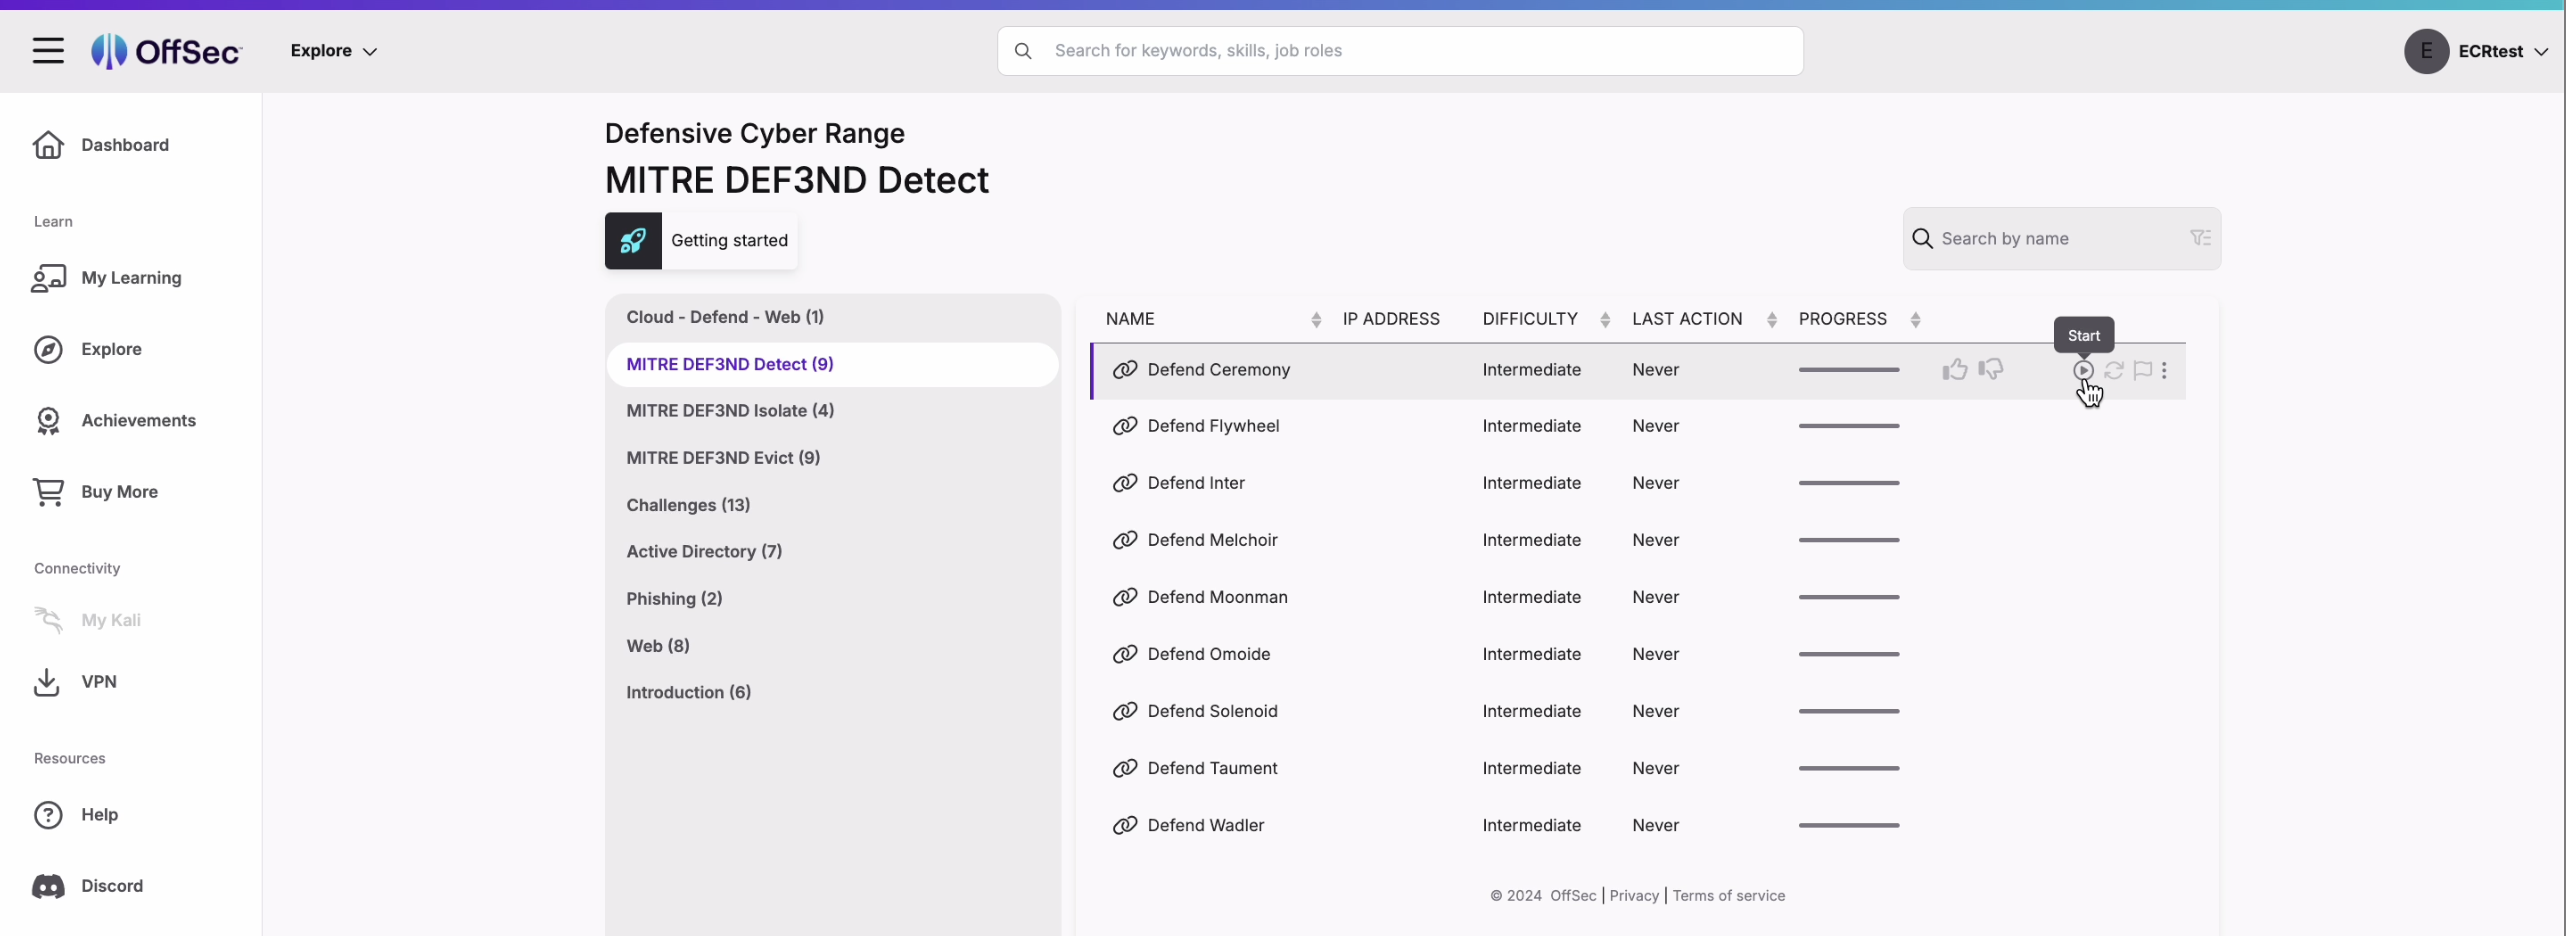
Task: Click the Getting started button
Action: coord(701,241)
